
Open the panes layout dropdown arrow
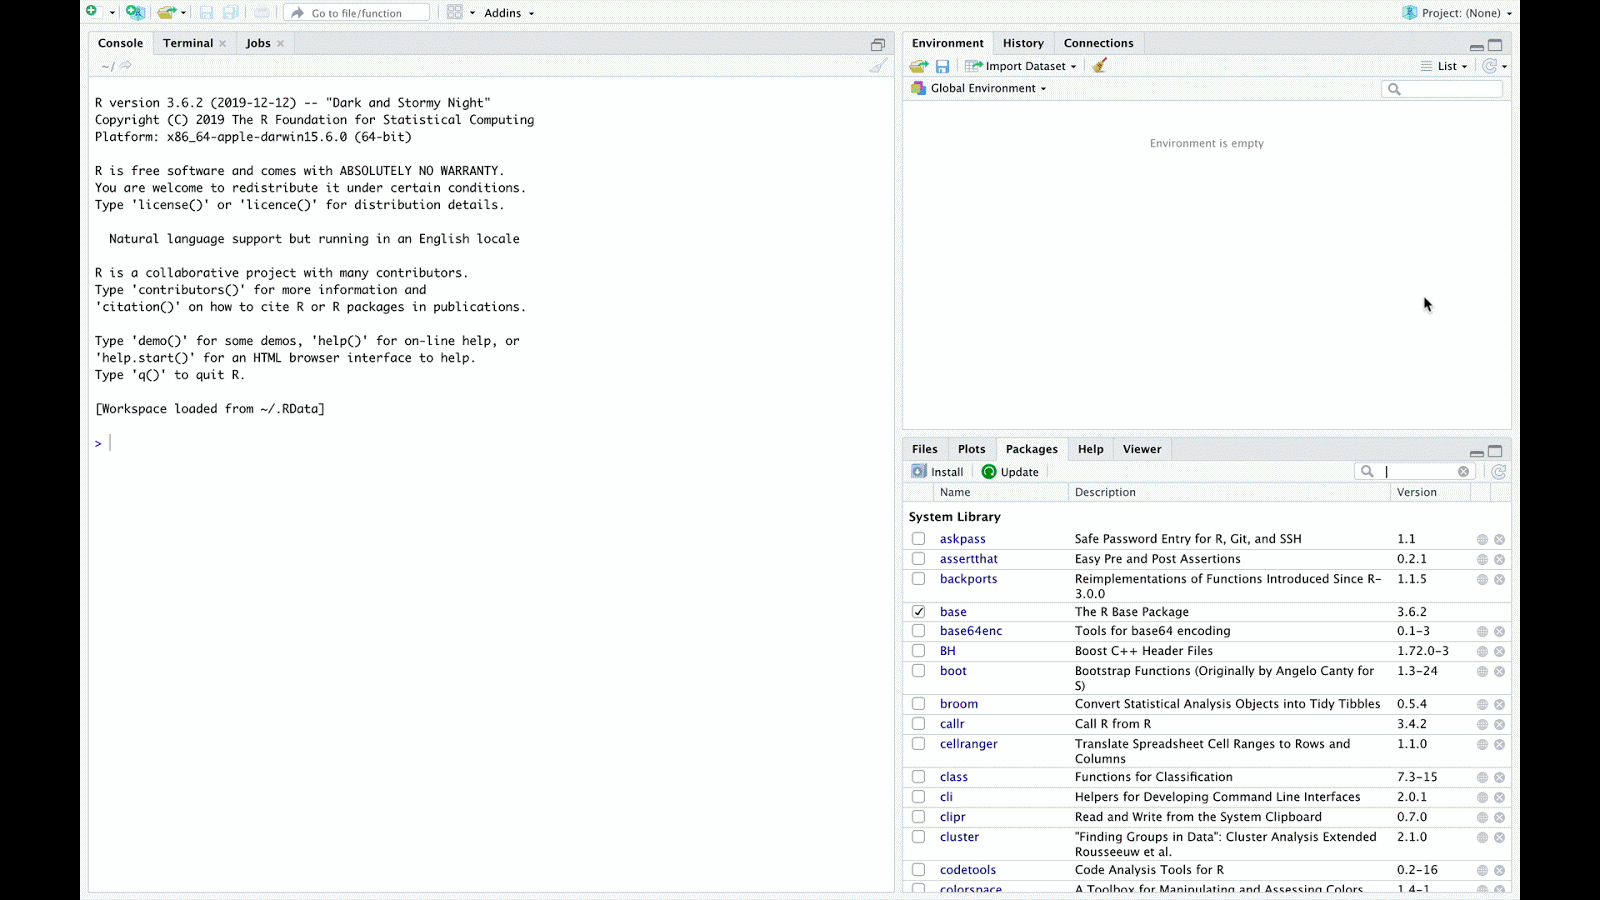tap(473, 13)
